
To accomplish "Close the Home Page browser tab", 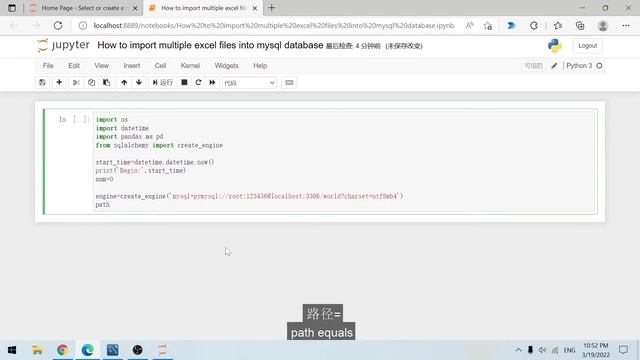I will (x=135, y=8).
